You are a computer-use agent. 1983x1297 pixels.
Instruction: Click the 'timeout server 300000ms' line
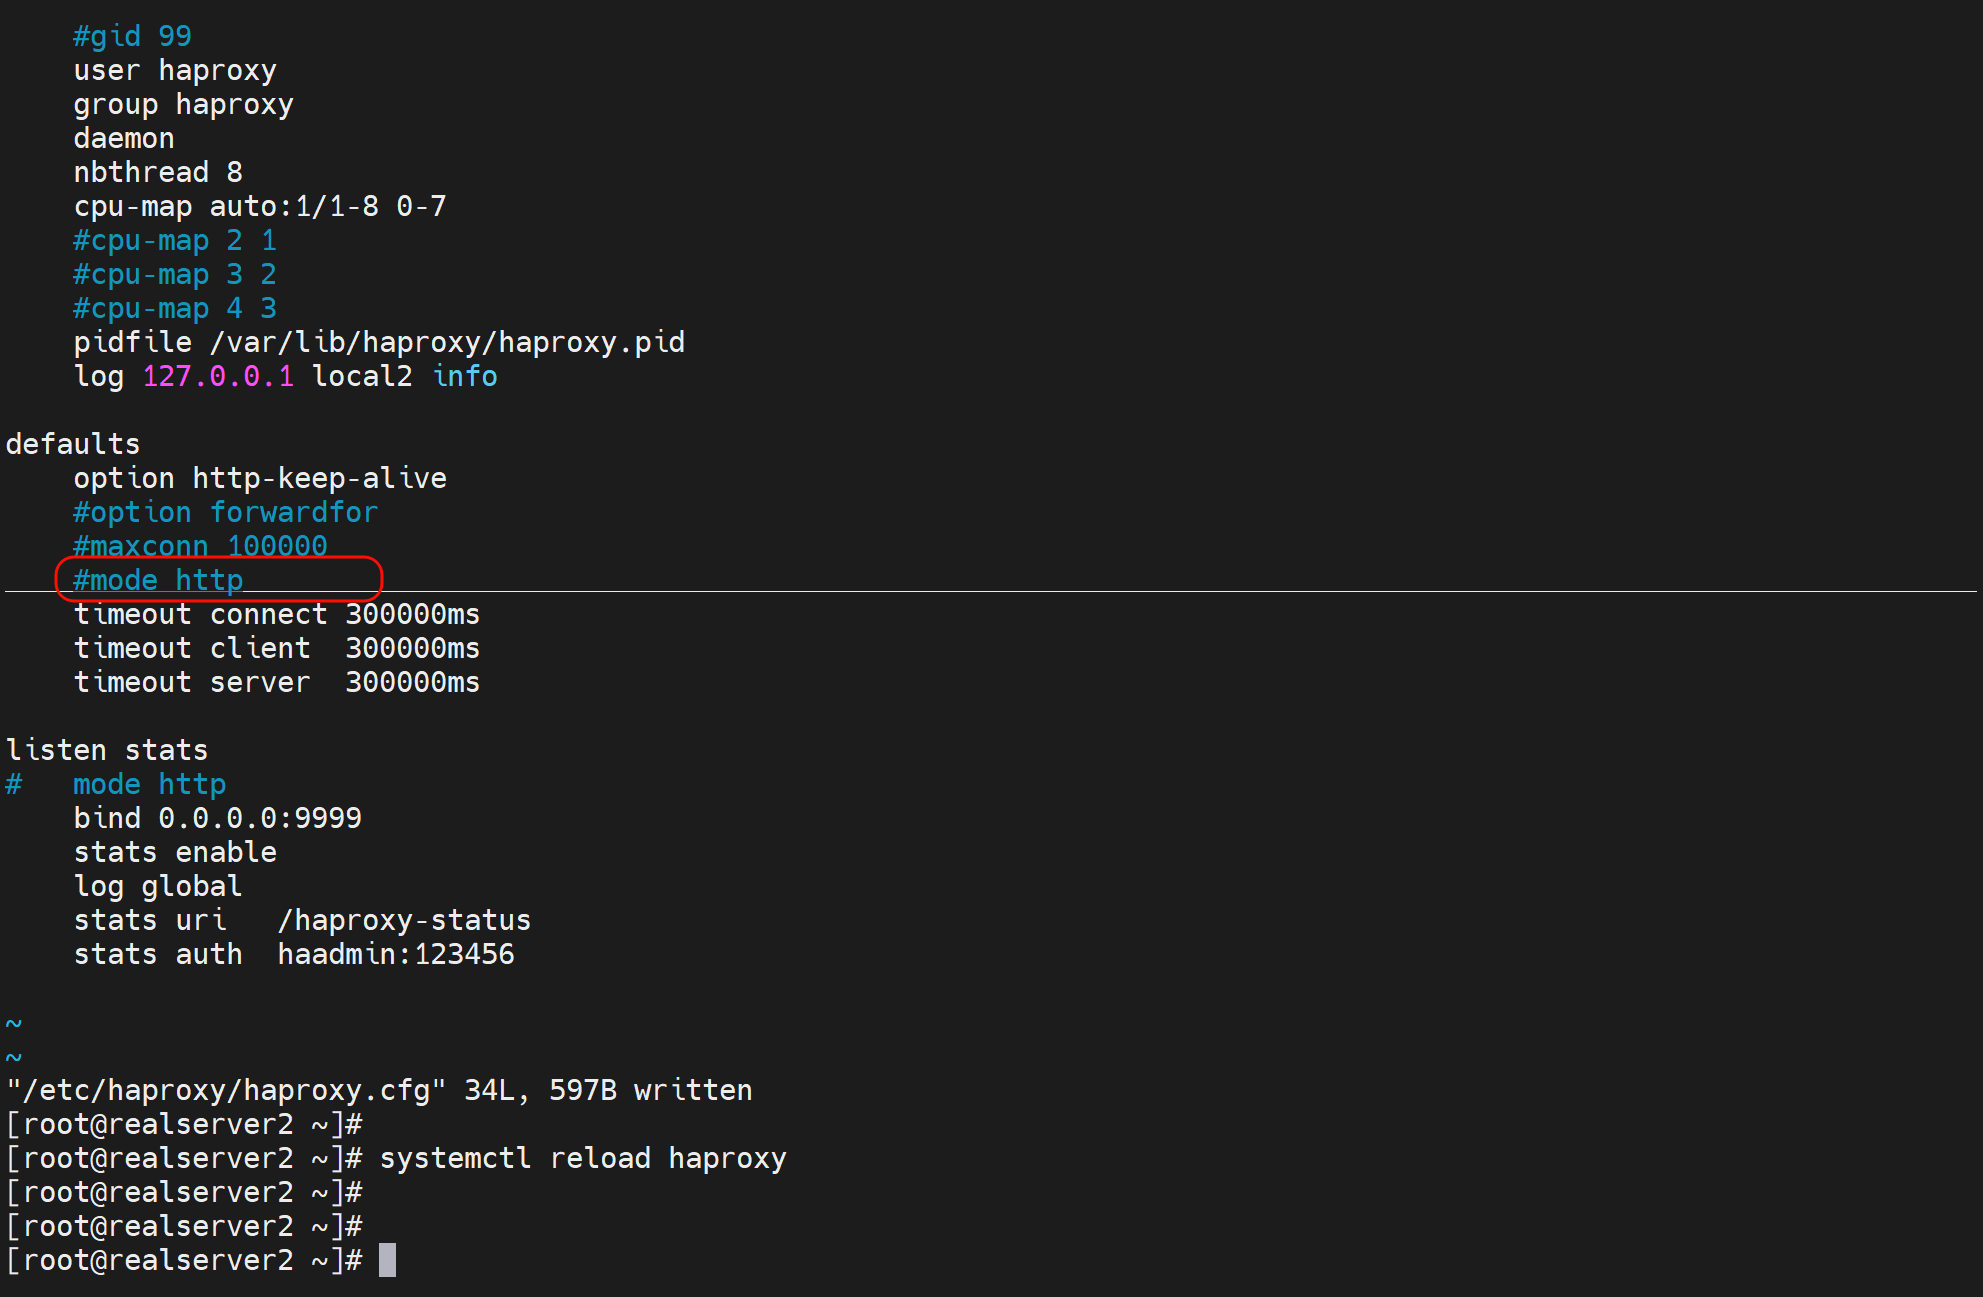pos(277,682)
